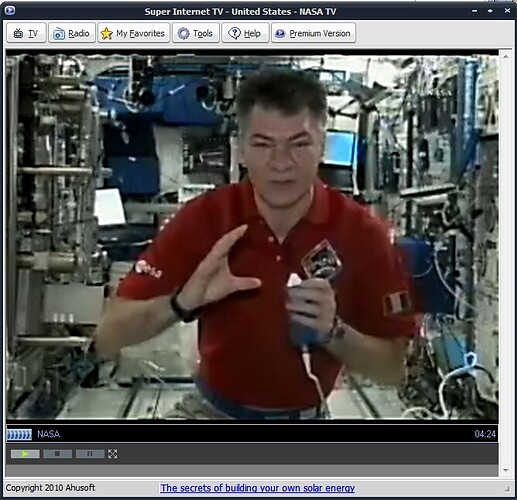Click the green Play button

(x=25, y=454)
